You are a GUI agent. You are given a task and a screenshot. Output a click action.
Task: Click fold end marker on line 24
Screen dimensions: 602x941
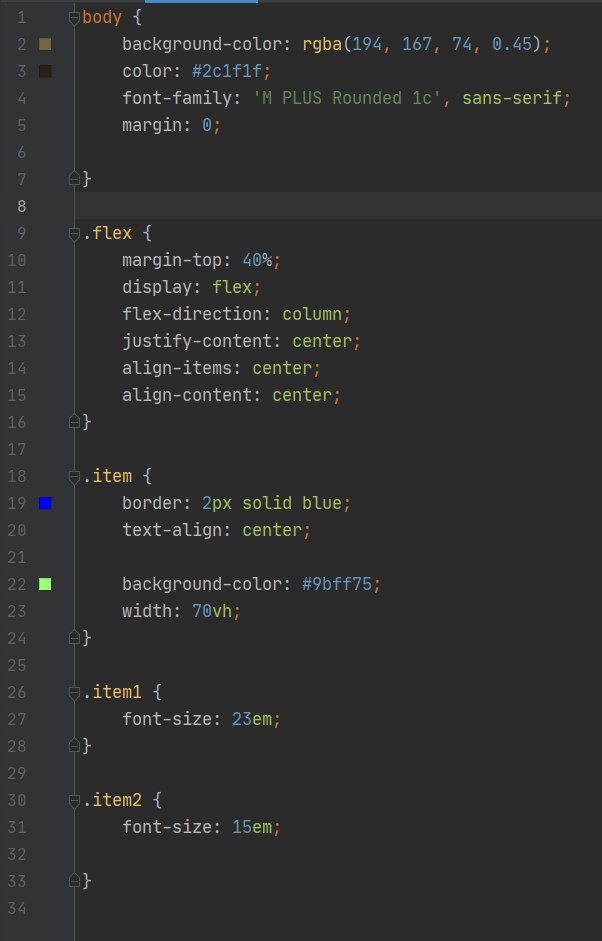[74, 637]
